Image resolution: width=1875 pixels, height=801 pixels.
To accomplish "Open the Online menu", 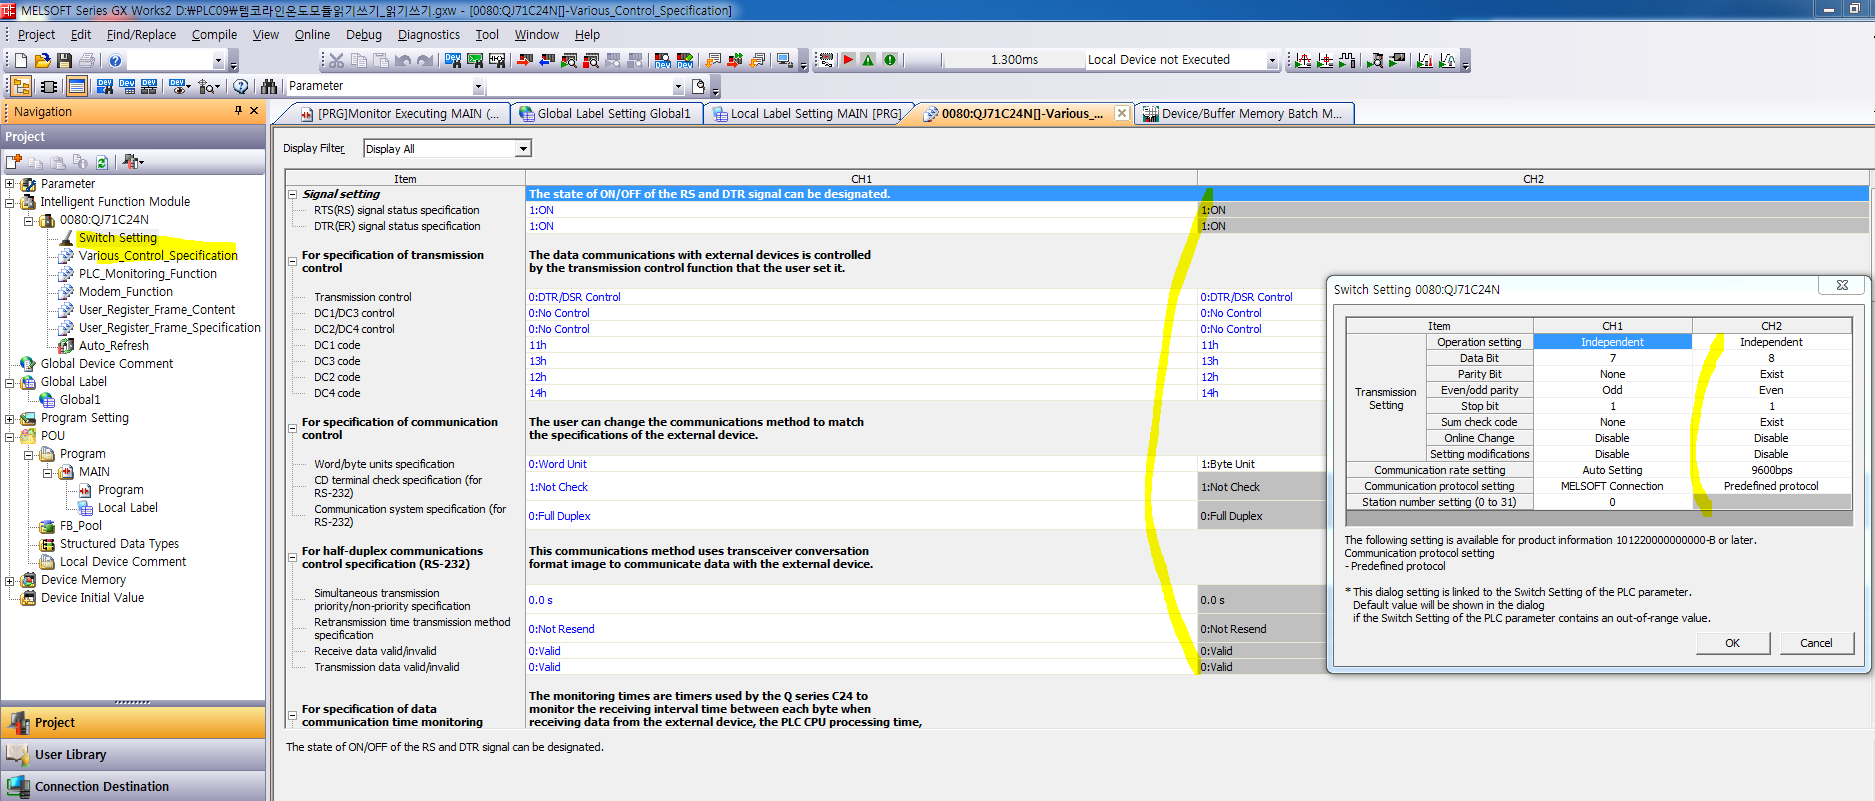I will click(312, 34).
